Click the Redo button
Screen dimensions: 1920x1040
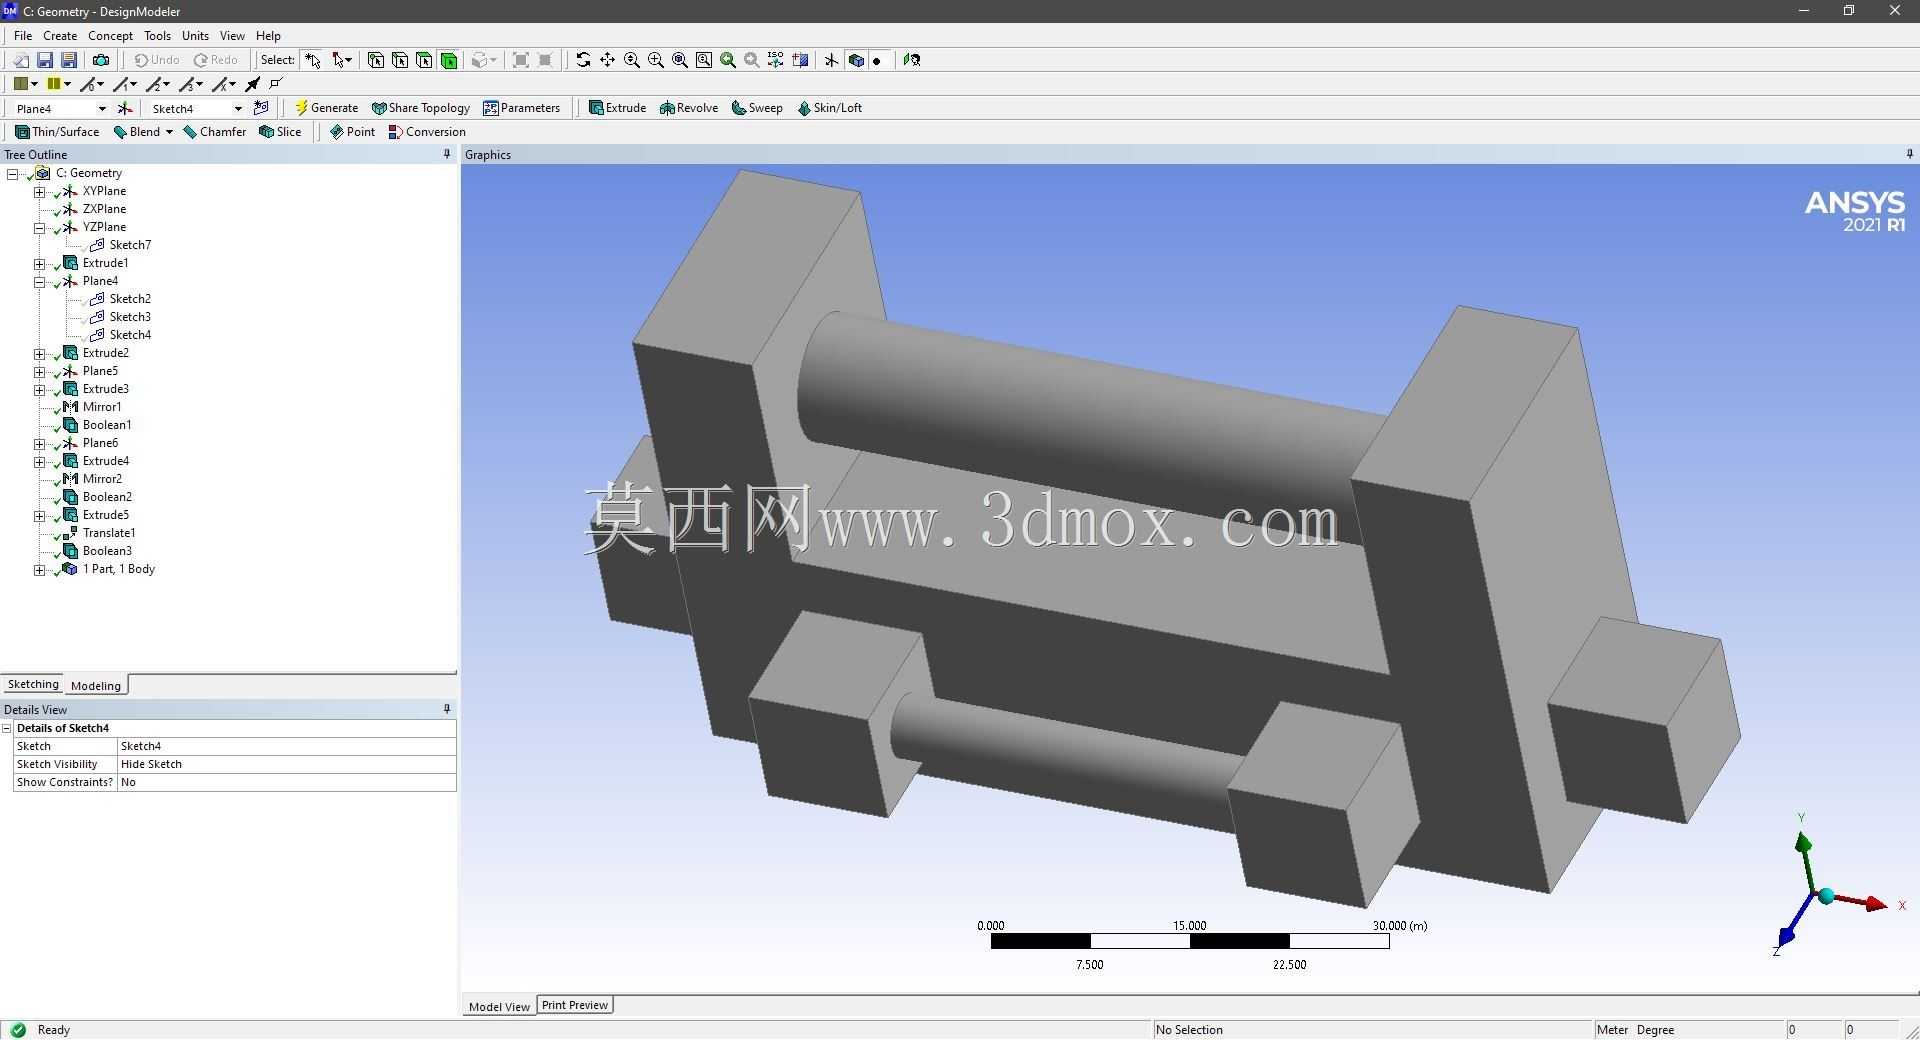216,60
